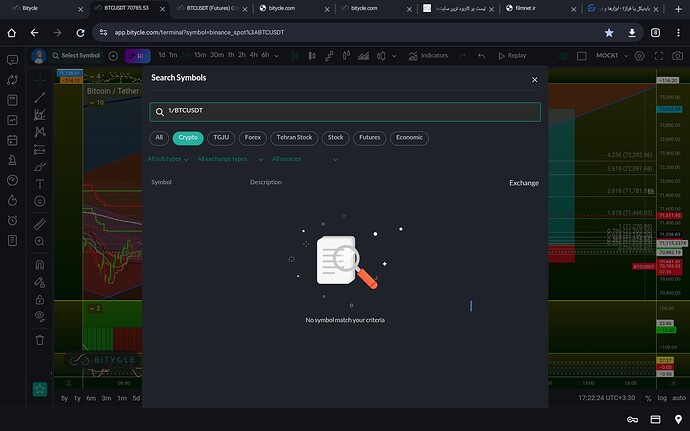Open the gauge meter sidebar icon
690x431 pixels.
coord(12,180)
